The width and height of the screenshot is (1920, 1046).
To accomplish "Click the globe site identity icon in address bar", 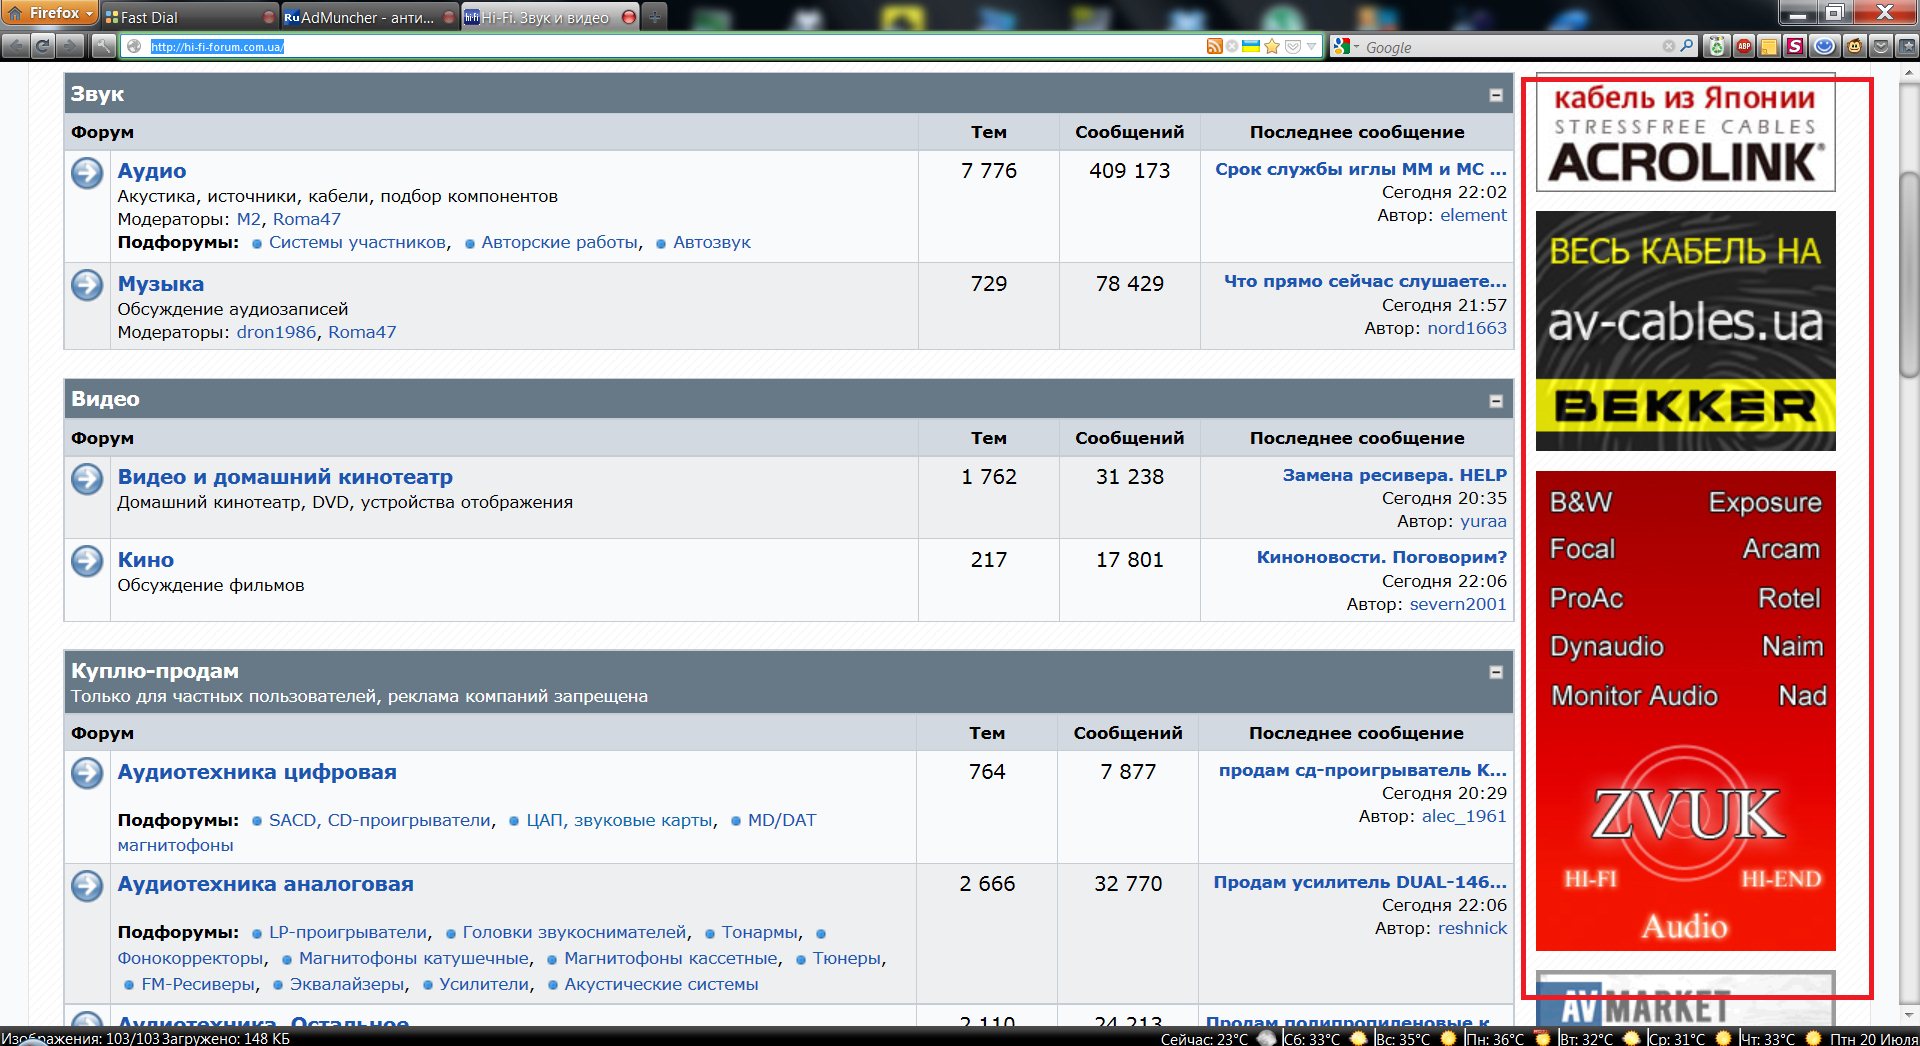I will pyautogui.click(x=134, y=46).
